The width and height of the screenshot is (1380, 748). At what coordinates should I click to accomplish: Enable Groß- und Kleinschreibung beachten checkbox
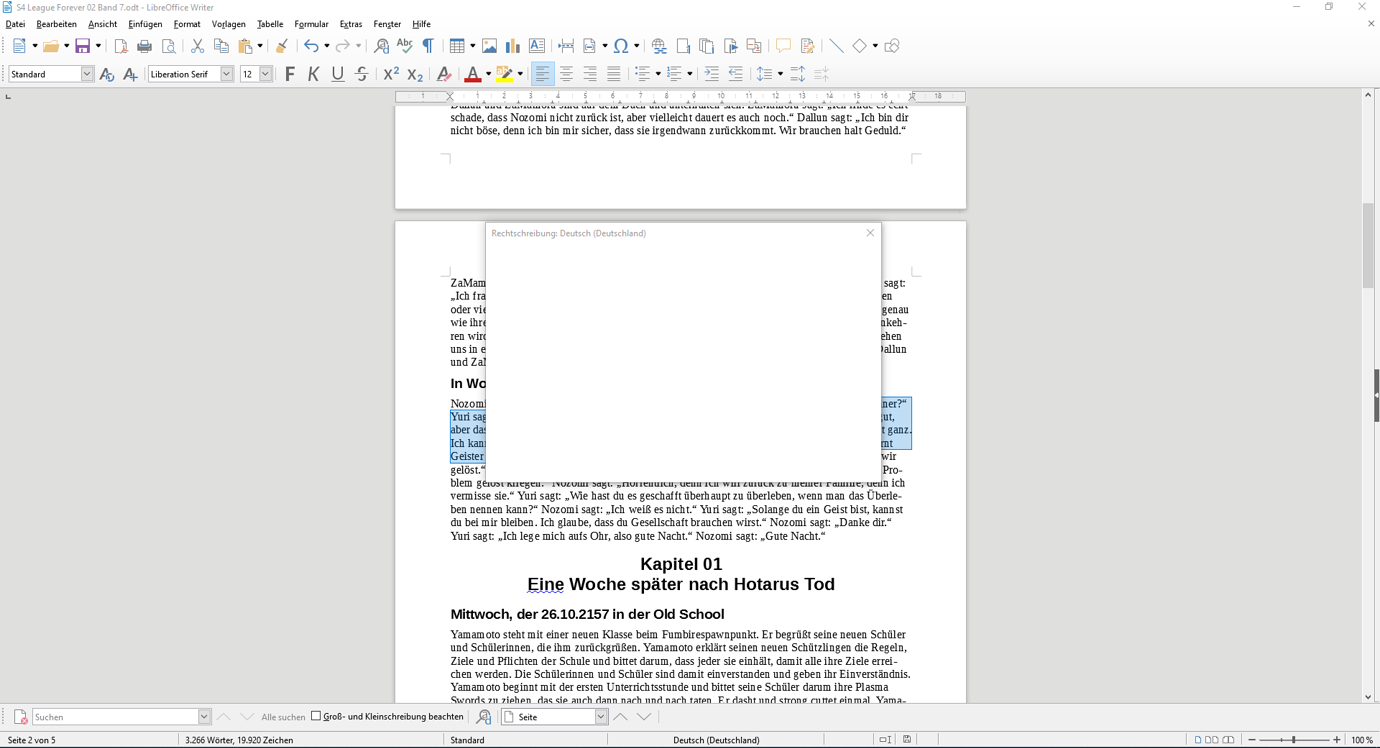[316, 716]
